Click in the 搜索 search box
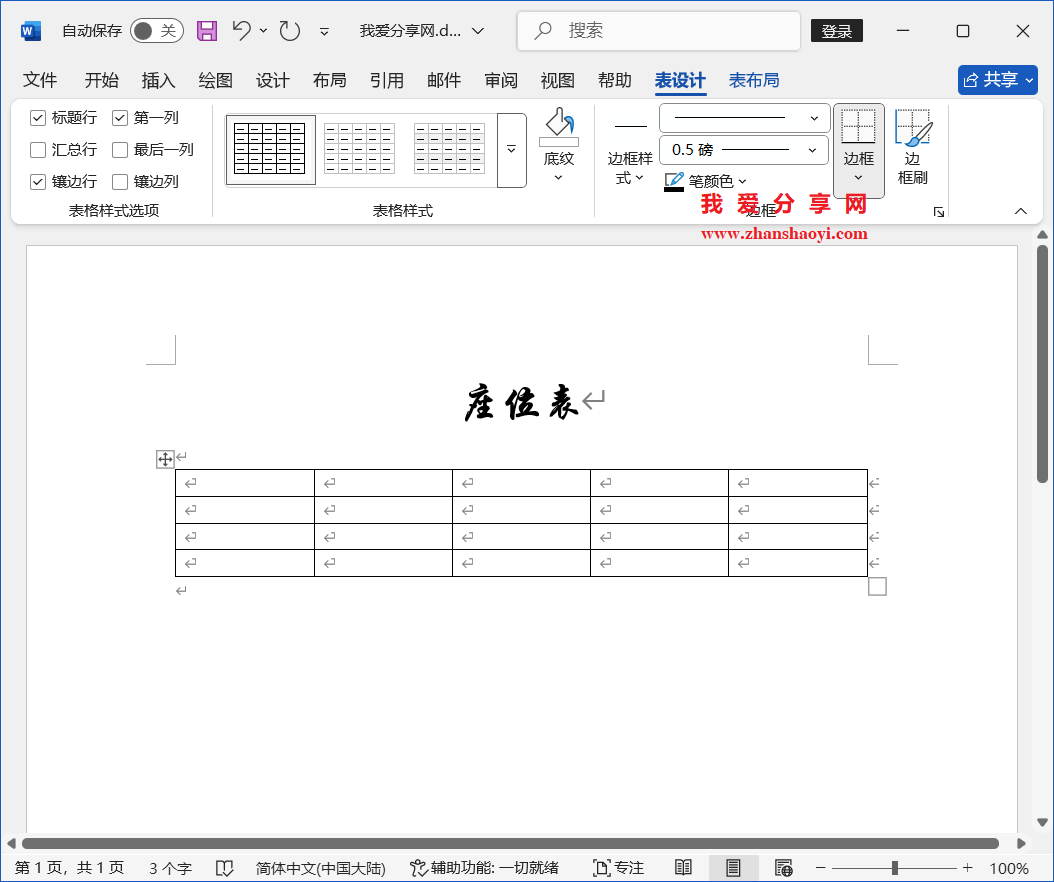Screen dimensions: 1054x882 659,31
